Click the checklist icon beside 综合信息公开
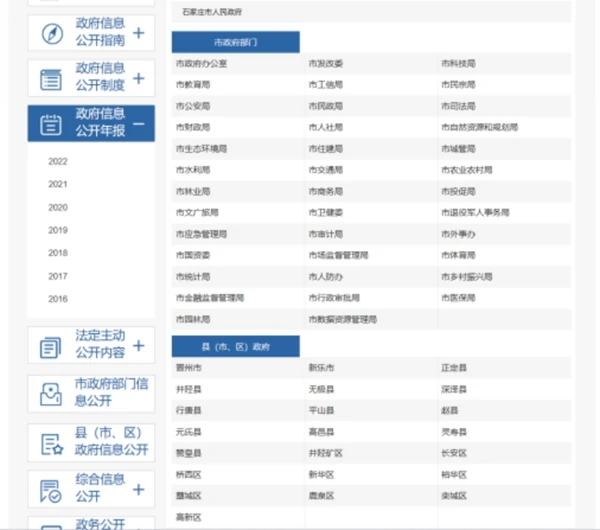The height and width of the screenshot is (530, 600). [51, 489]
